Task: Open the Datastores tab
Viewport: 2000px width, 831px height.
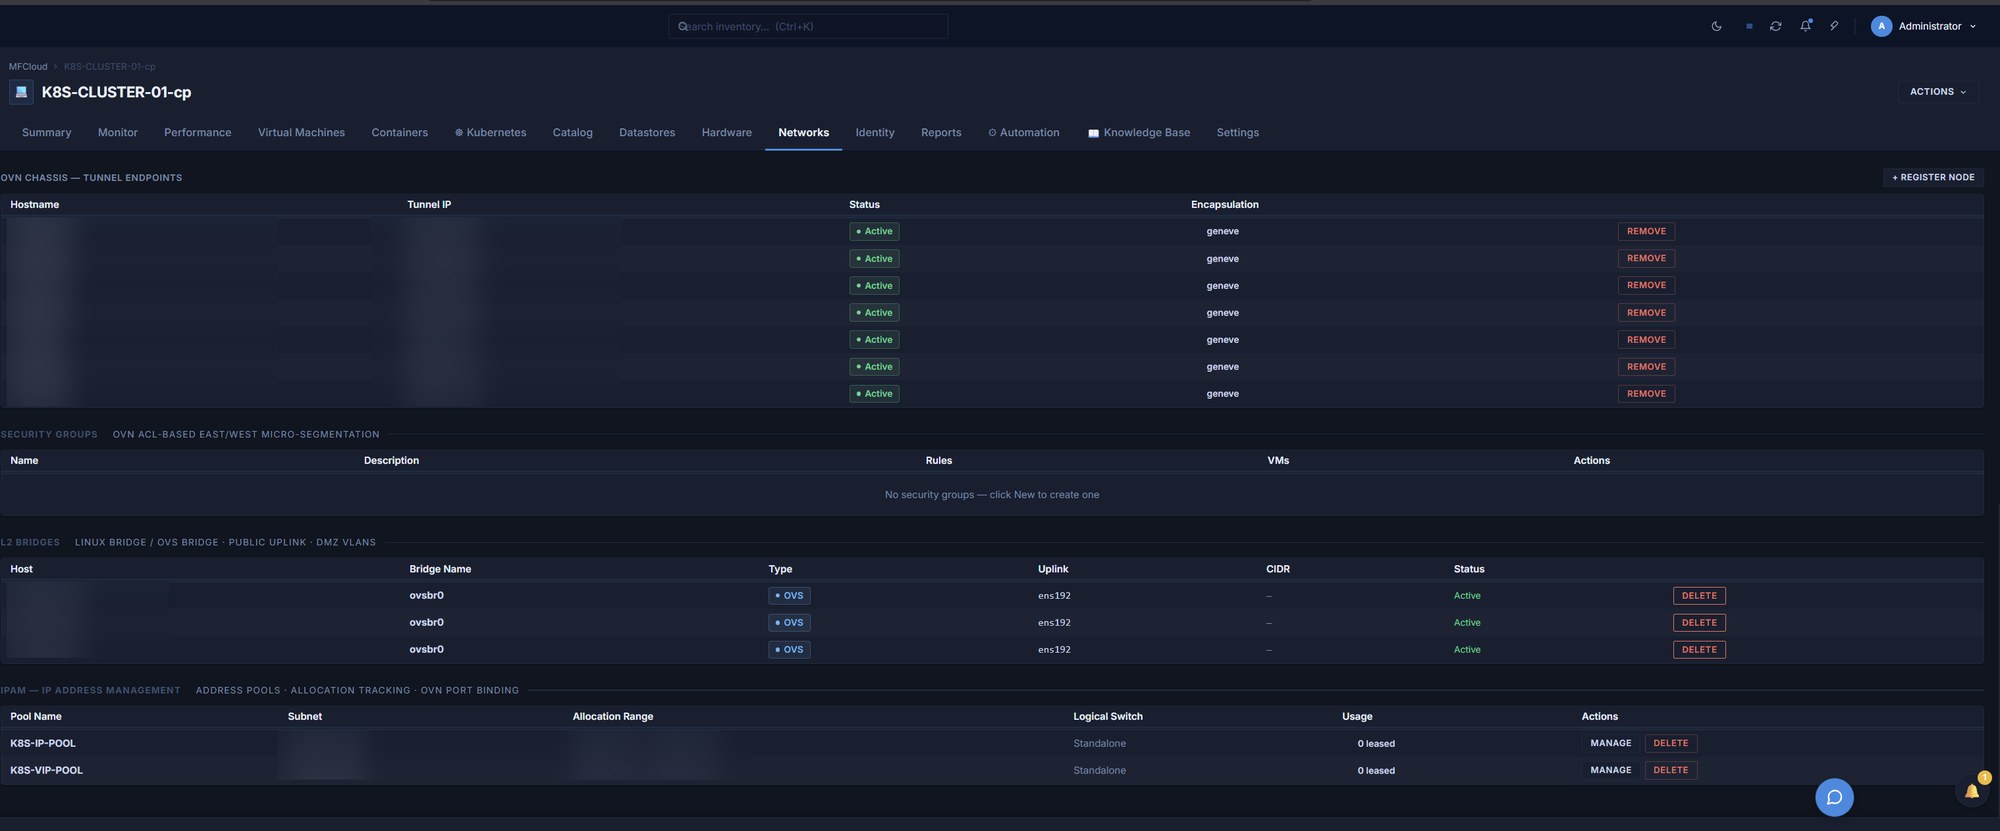Action: pos(647,133)
